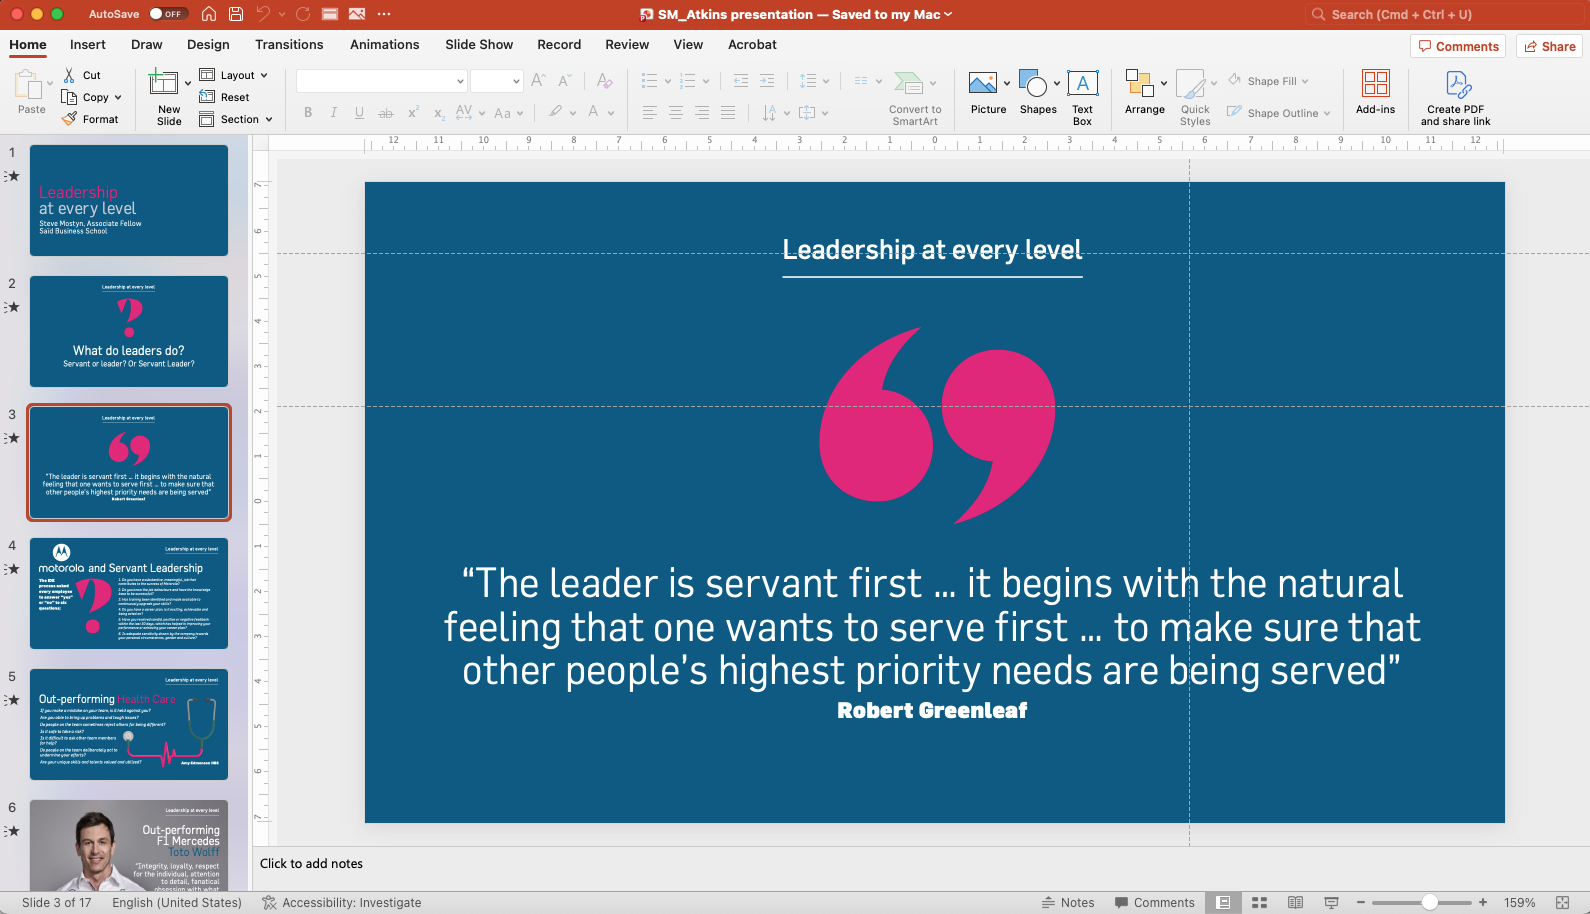Click the Clear Formatting icon
The width and height of the screenshot is (1590, 914).
(x=604, y=81)
